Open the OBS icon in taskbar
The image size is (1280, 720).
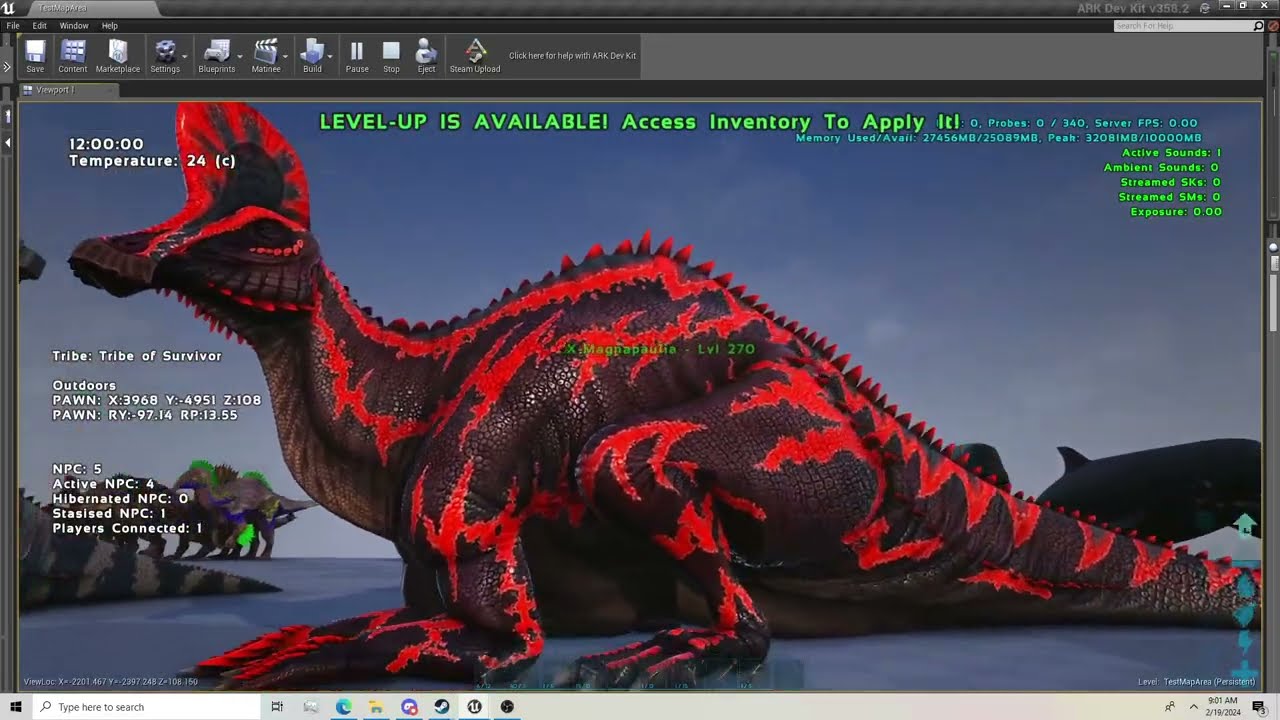507,707
